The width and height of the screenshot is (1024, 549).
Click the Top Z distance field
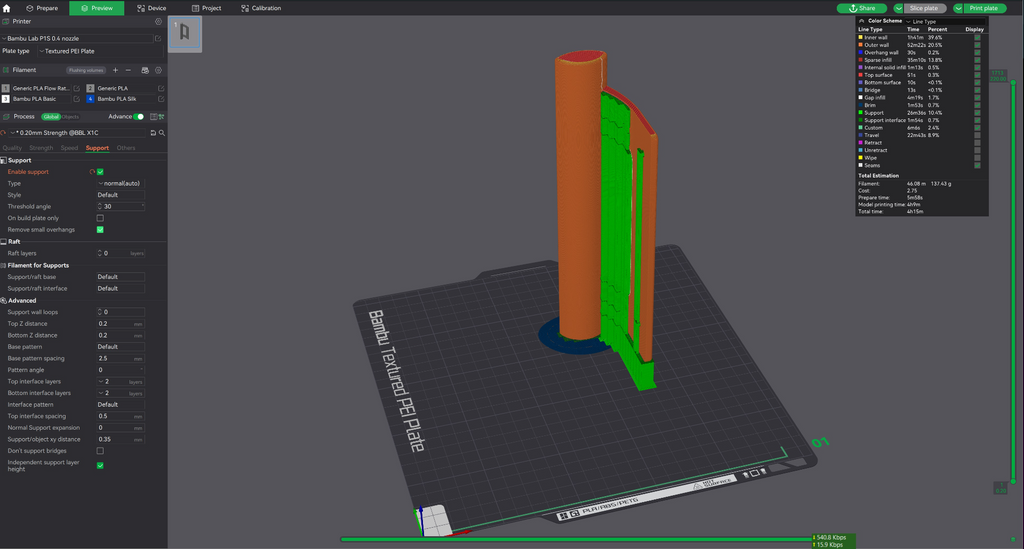pos(121,324)
